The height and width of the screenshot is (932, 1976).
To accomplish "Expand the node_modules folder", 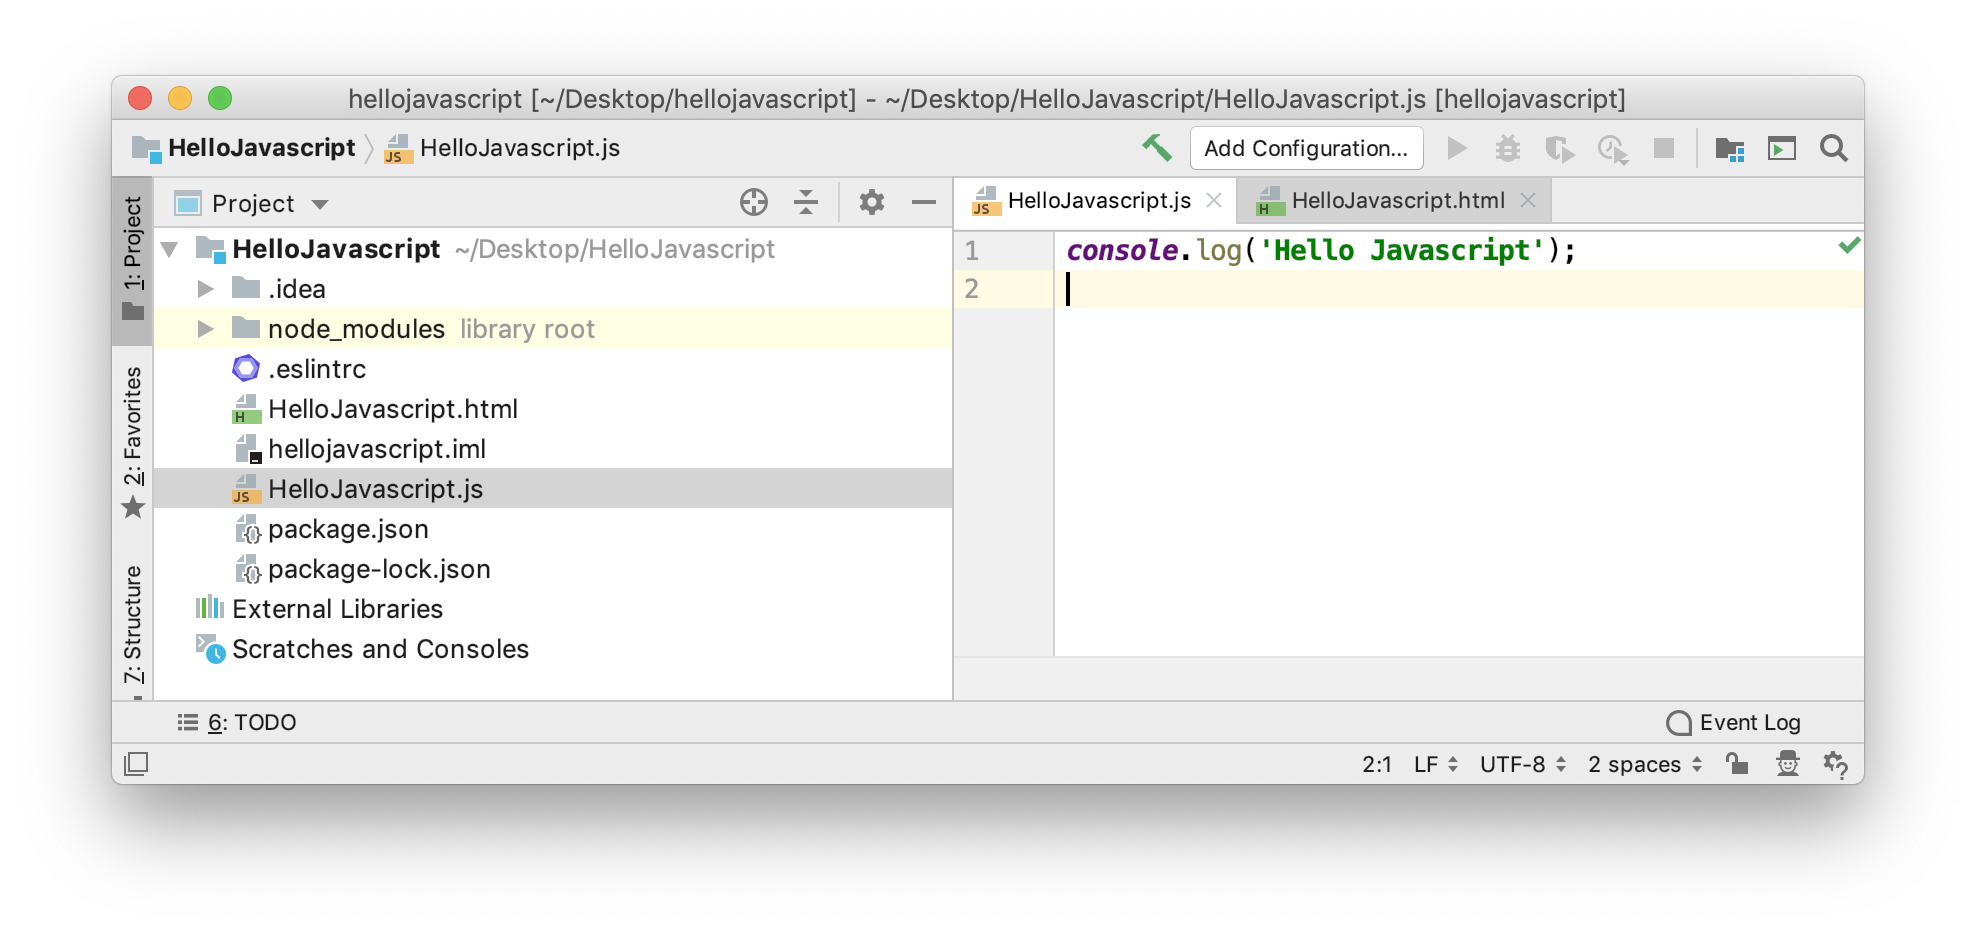I will pyautogui.click(x=206, y=329).
